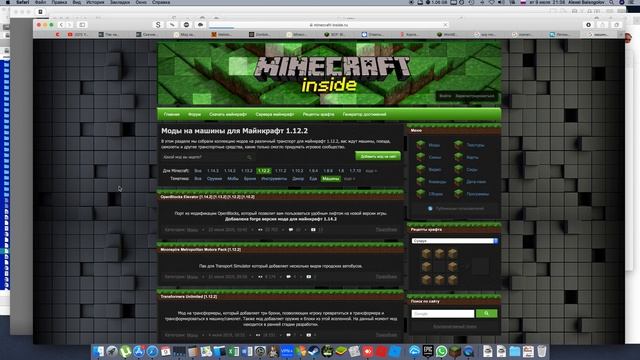This screenshot has height=360, width=640.
Task: Open the Trash in the Dock
Action: point(542,351)
